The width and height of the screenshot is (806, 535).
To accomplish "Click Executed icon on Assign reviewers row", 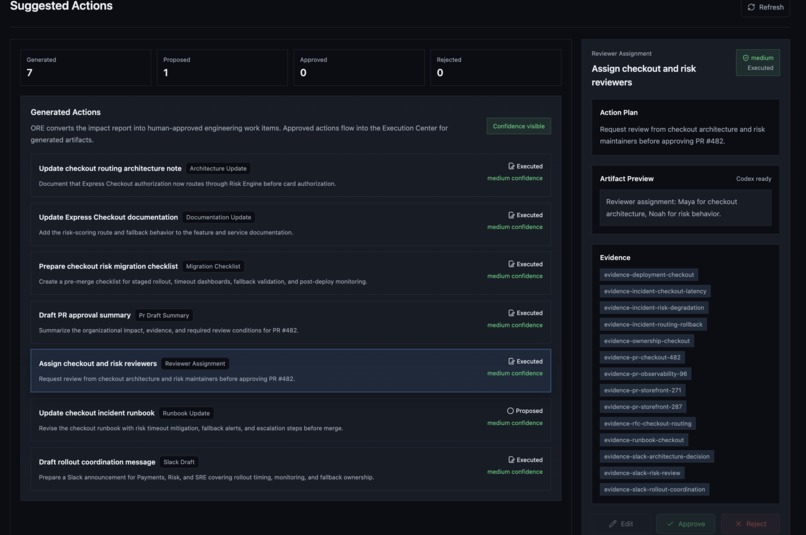I will click(x=511, y=361).
